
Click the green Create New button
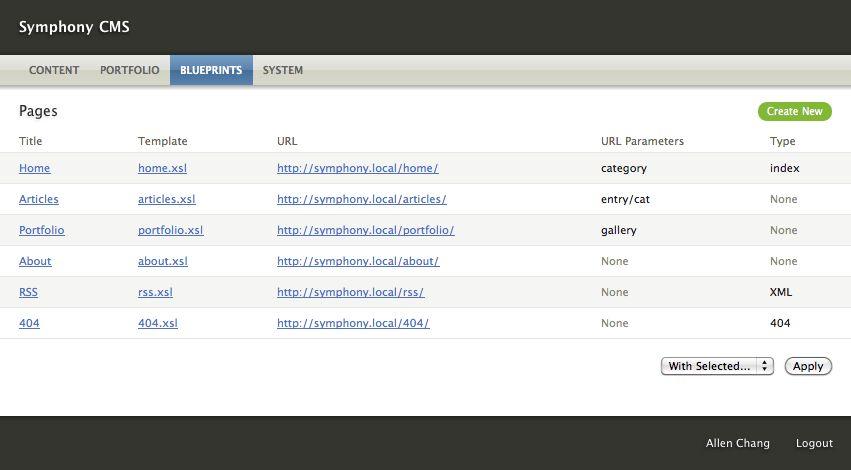(x=795, y=111)
